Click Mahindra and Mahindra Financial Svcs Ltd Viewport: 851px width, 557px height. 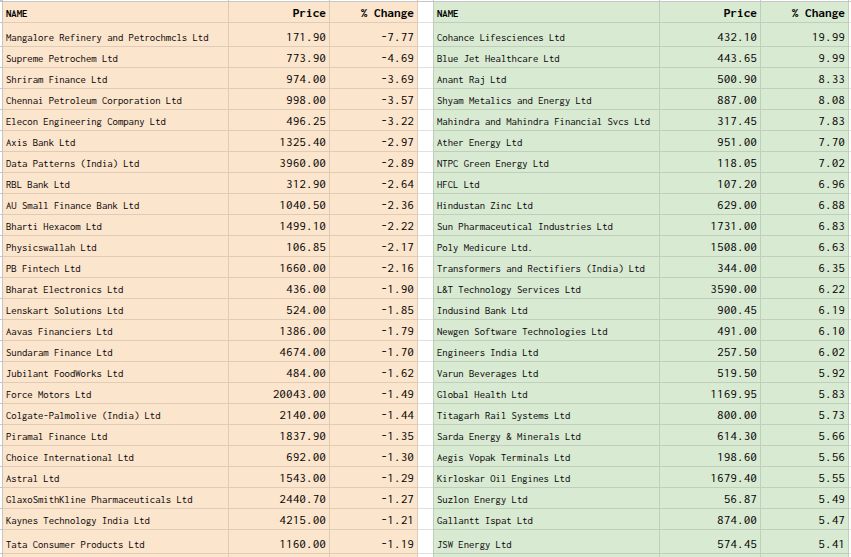pyautogui.click(x=543, y=122)
